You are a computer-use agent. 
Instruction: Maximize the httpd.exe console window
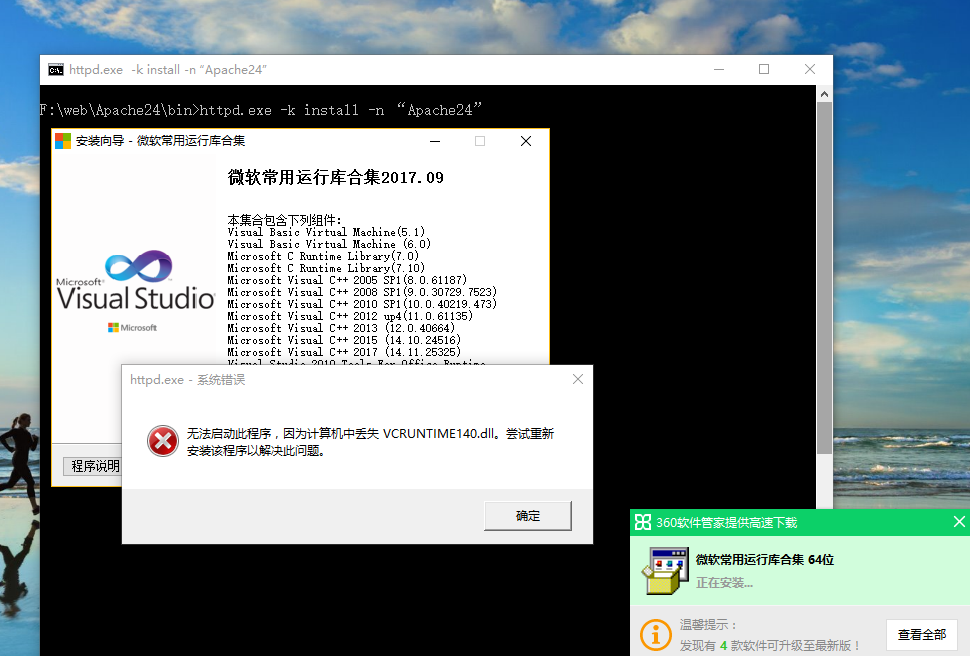click(764, 69)
